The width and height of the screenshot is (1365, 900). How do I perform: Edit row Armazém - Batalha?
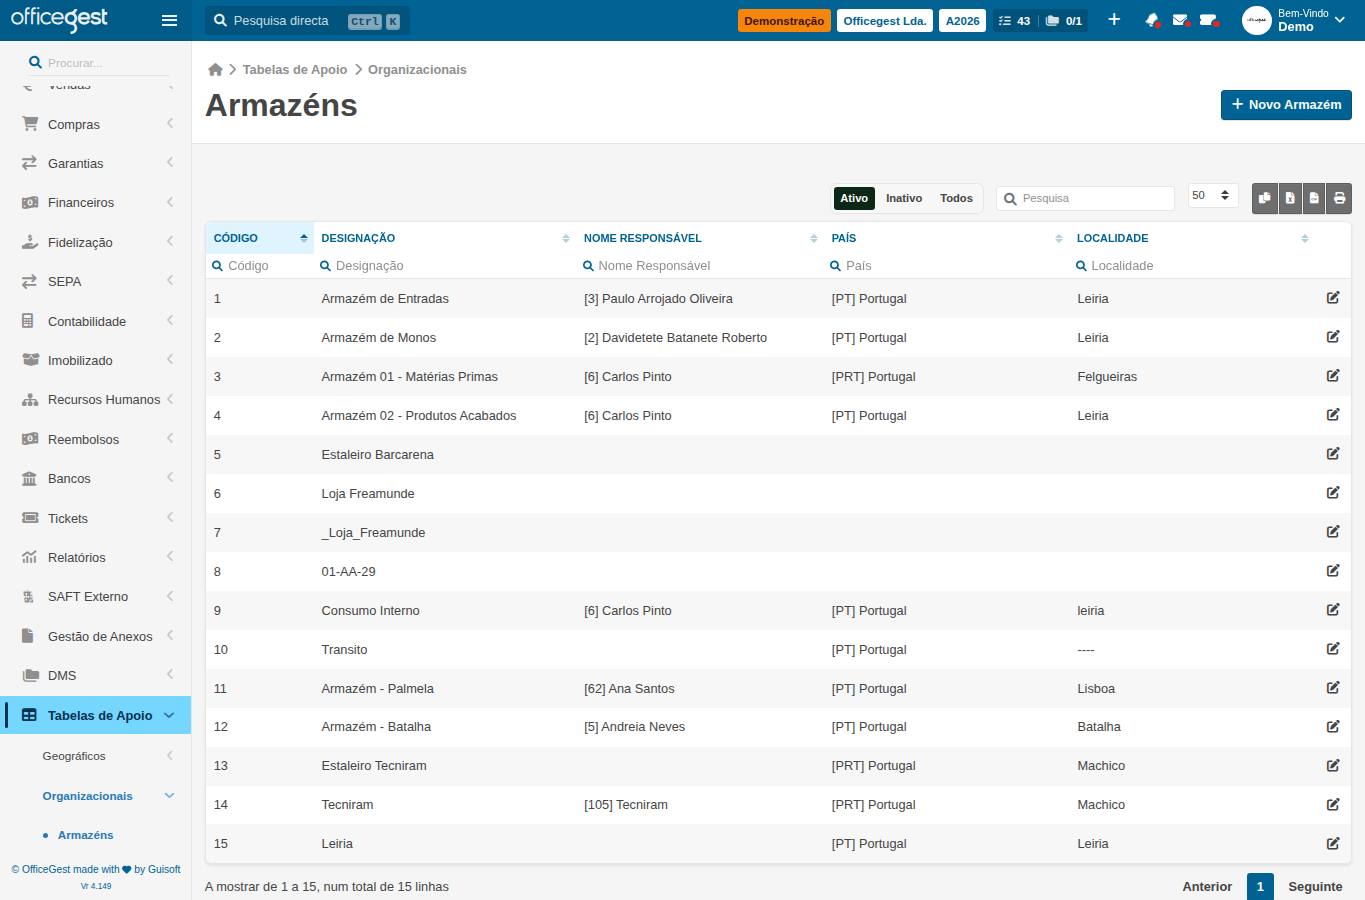pyautogui.click(x=1333, y=726)
